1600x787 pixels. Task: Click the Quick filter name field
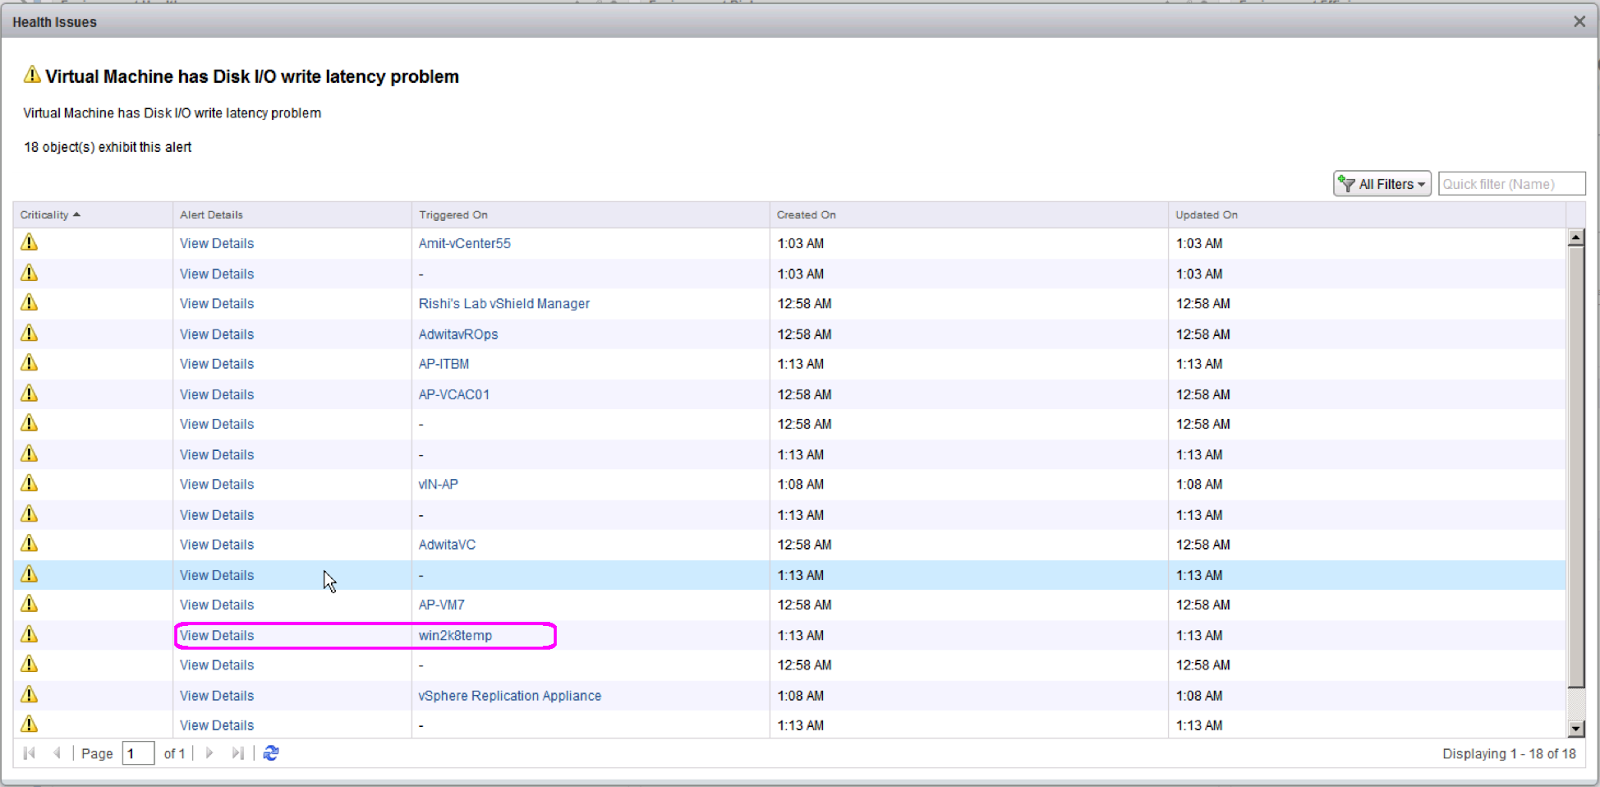(1510, 184)
